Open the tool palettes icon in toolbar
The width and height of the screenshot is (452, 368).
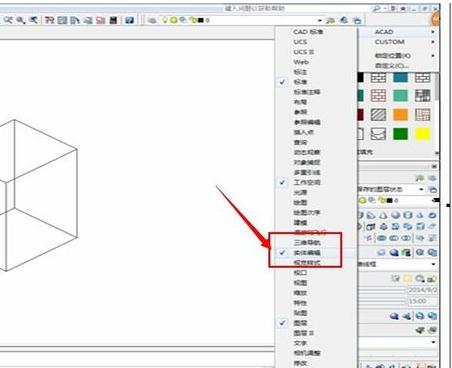click(75, 20)
